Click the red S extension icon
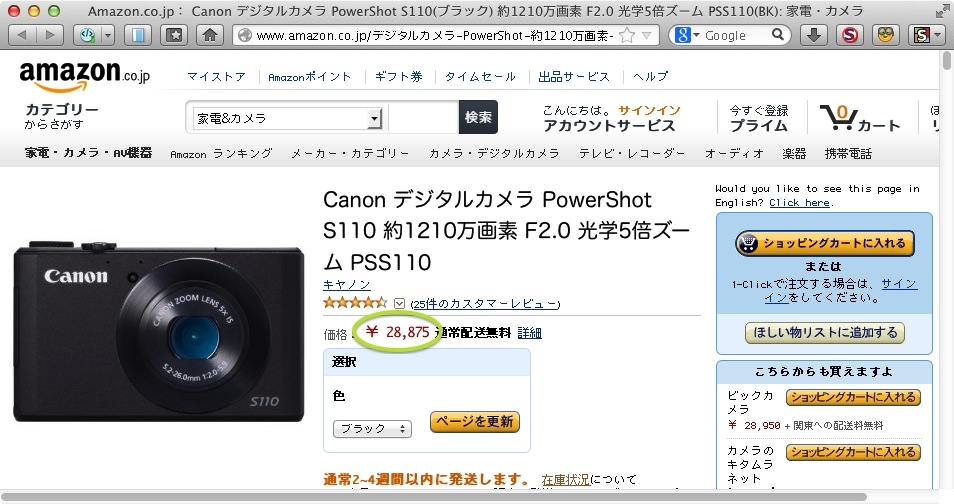Screen dimensions: 954x504 [x=849, y=35]
